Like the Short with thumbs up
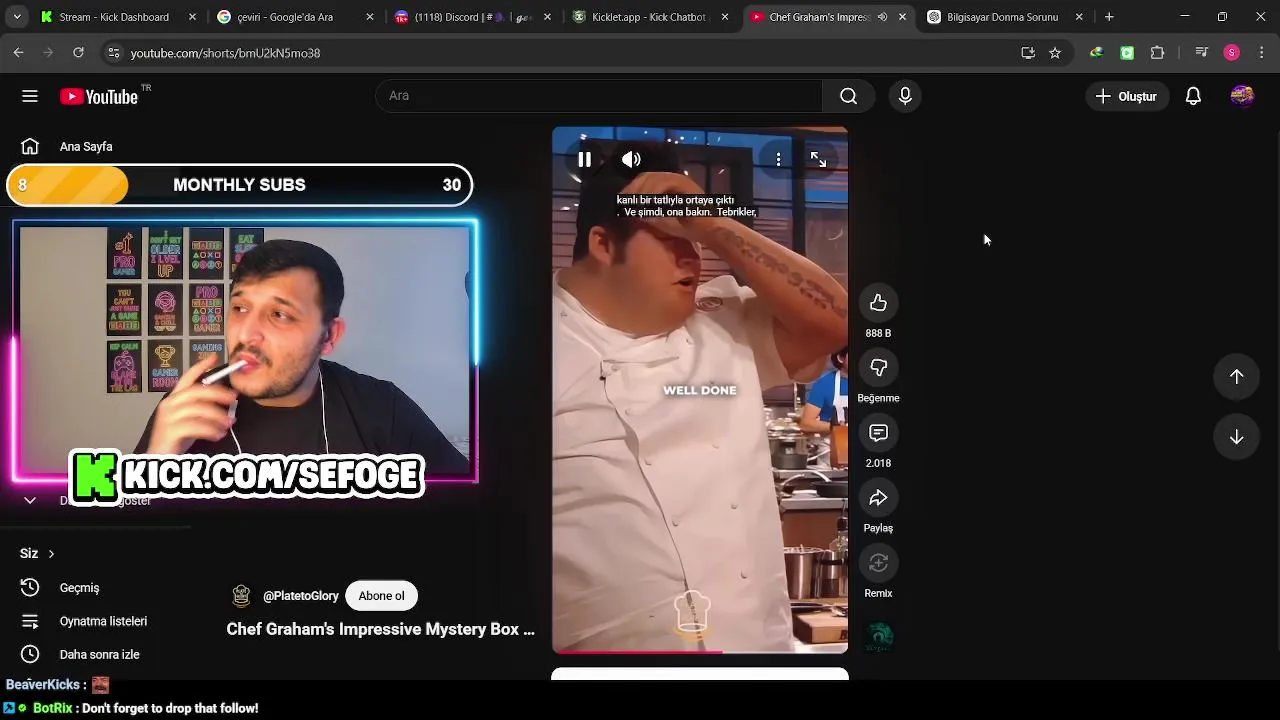Image resolution: width=1280 pixels, height=720 pixels. click(x=878, y=303)
